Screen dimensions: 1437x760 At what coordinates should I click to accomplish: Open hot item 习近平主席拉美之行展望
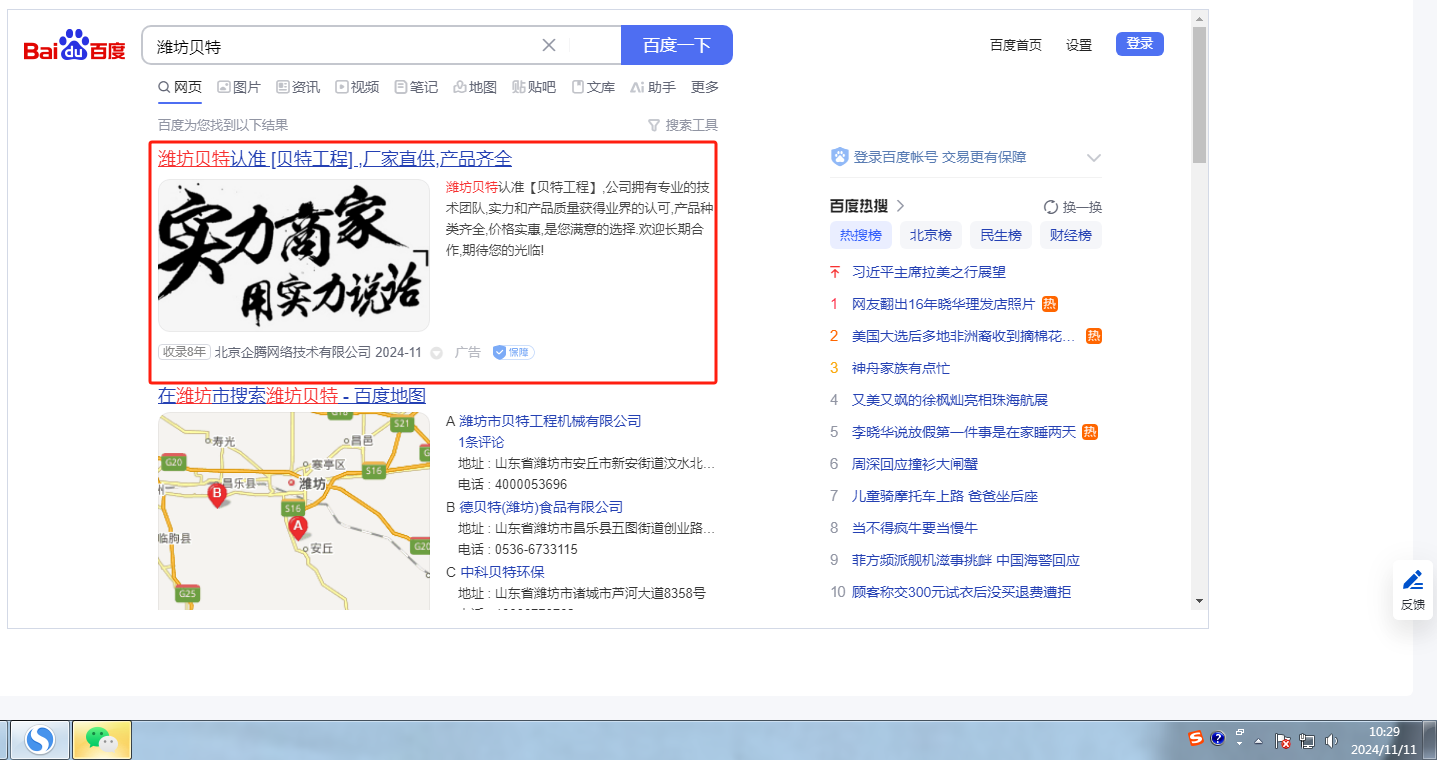[x=929, y=272]
